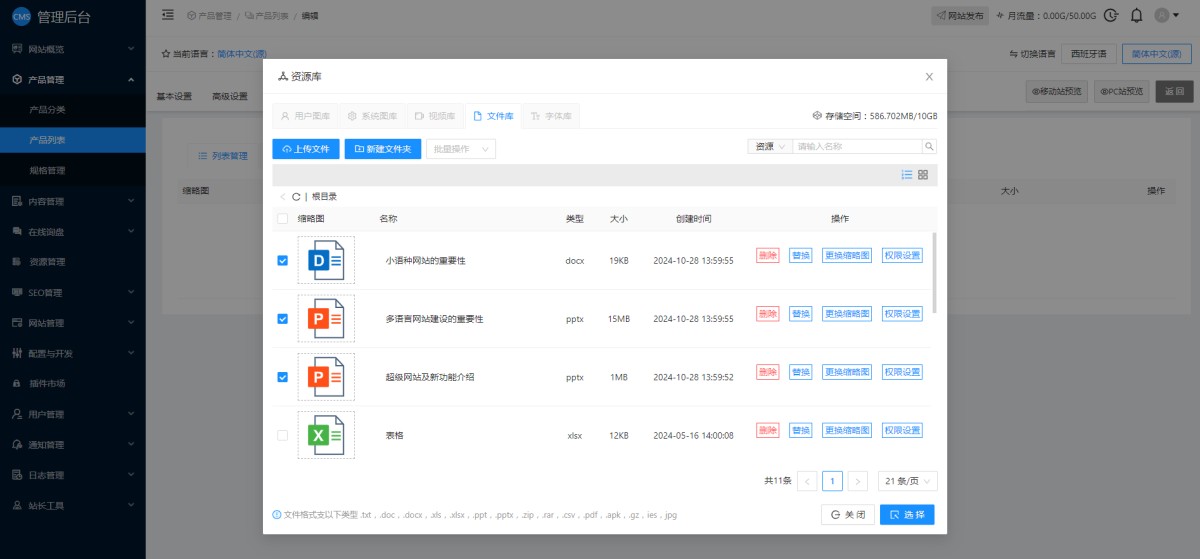This screenshot has height=559, width=1200.
Task: Open the 资源 search type dropdown
Action: (x=770, y=147)
